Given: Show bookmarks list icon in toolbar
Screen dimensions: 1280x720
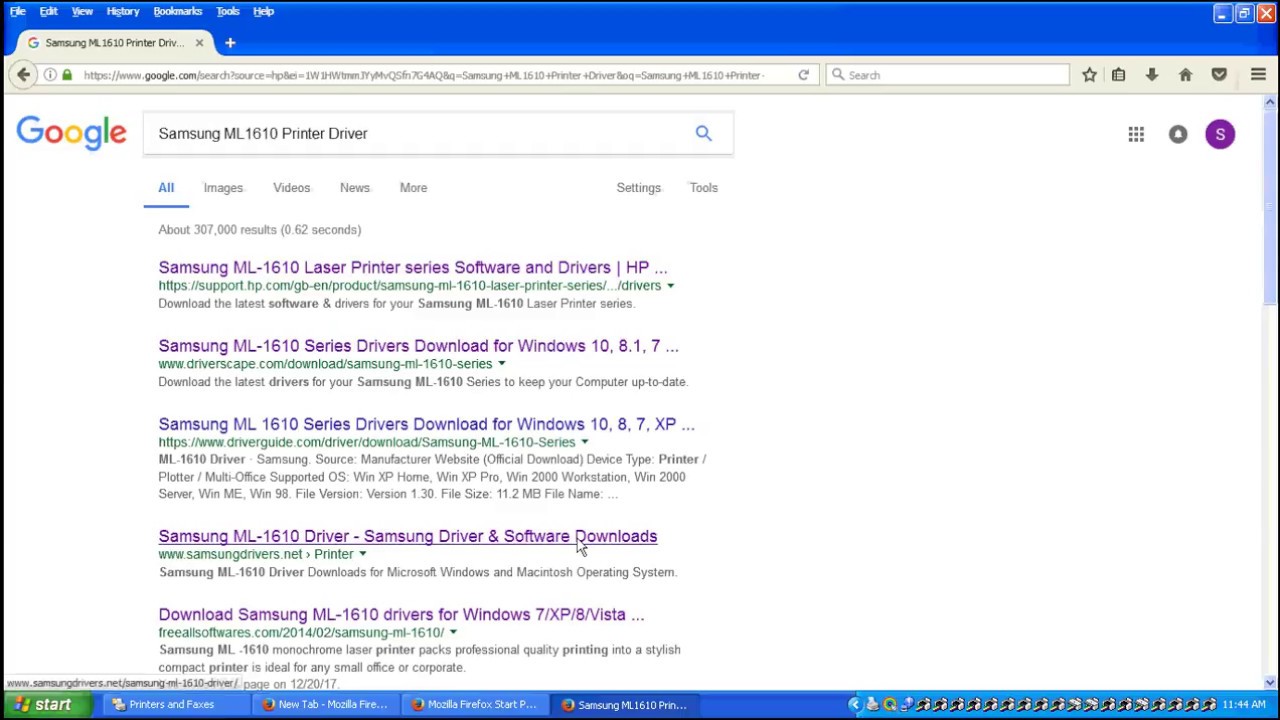Looking at the screenshot, I should point(1119,75).
